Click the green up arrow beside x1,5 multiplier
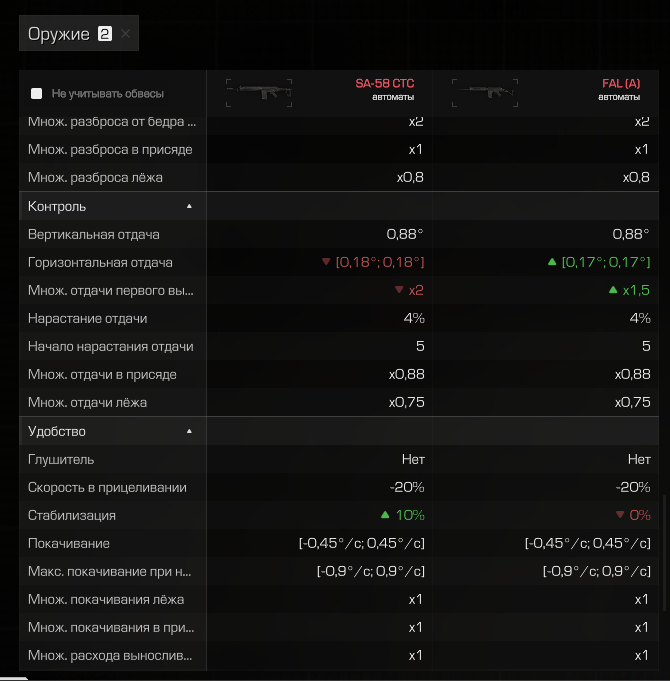Viewport: 670px width, 681px height. pyautogui.click(x=613, y=290)
